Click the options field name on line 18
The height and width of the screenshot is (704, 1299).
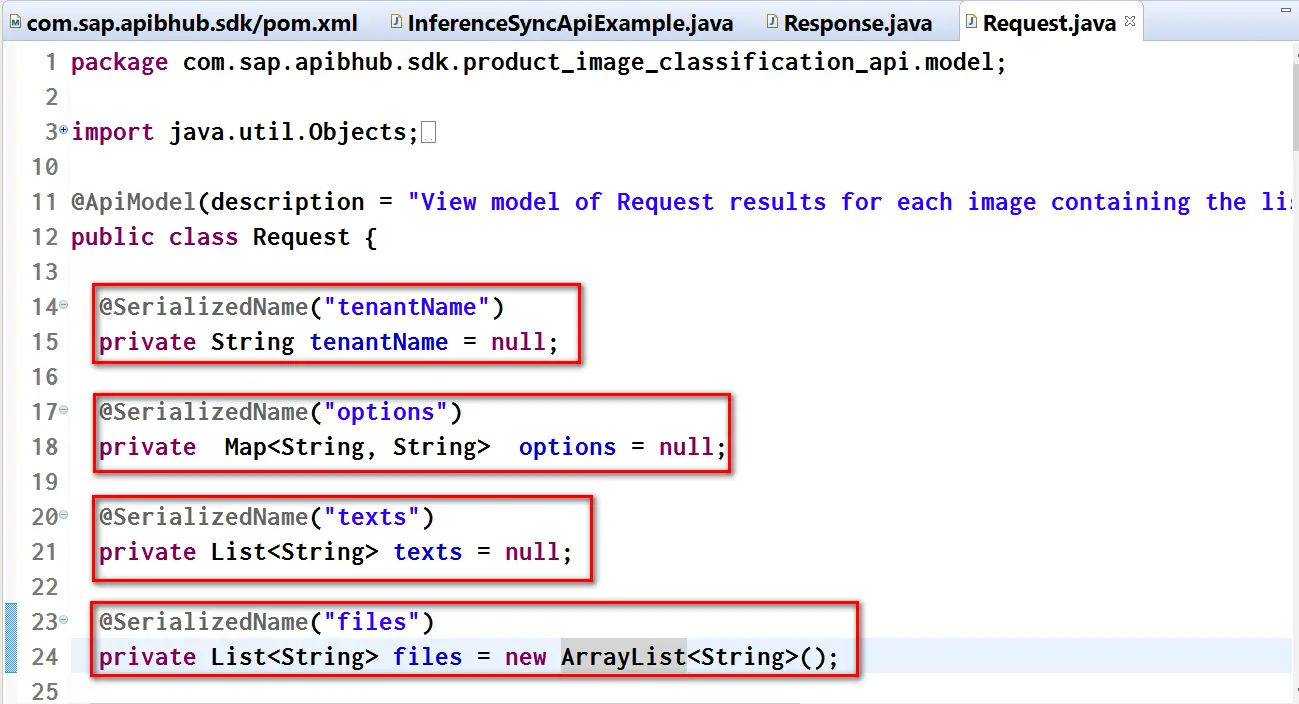pos(567,447)
